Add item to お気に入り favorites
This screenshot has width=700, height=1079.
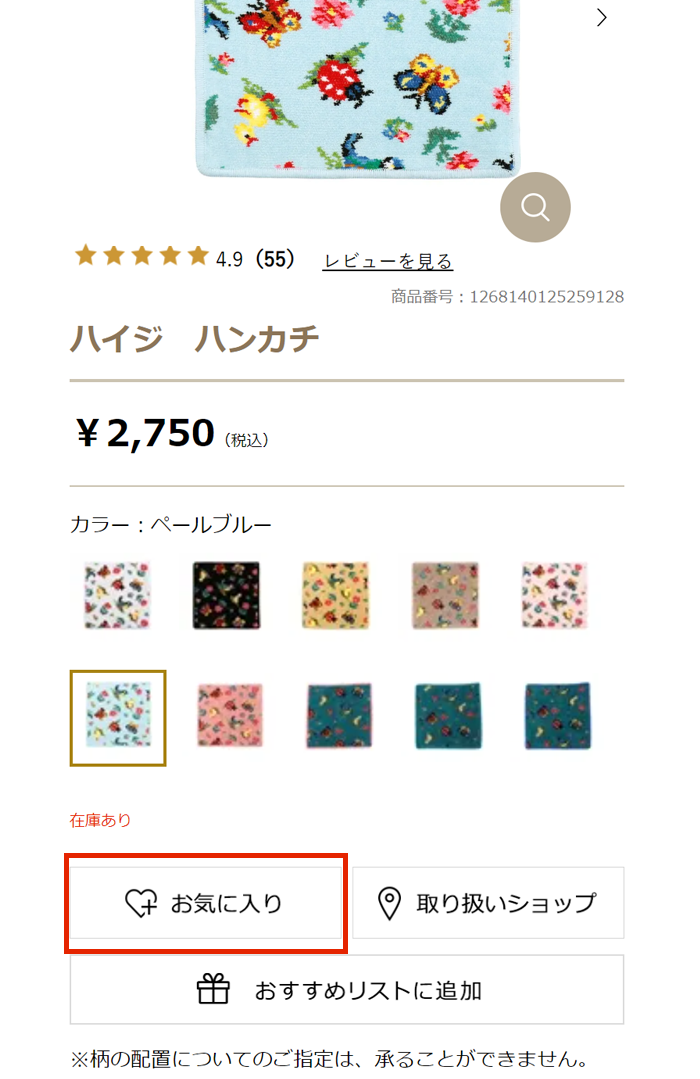point(206,903)
